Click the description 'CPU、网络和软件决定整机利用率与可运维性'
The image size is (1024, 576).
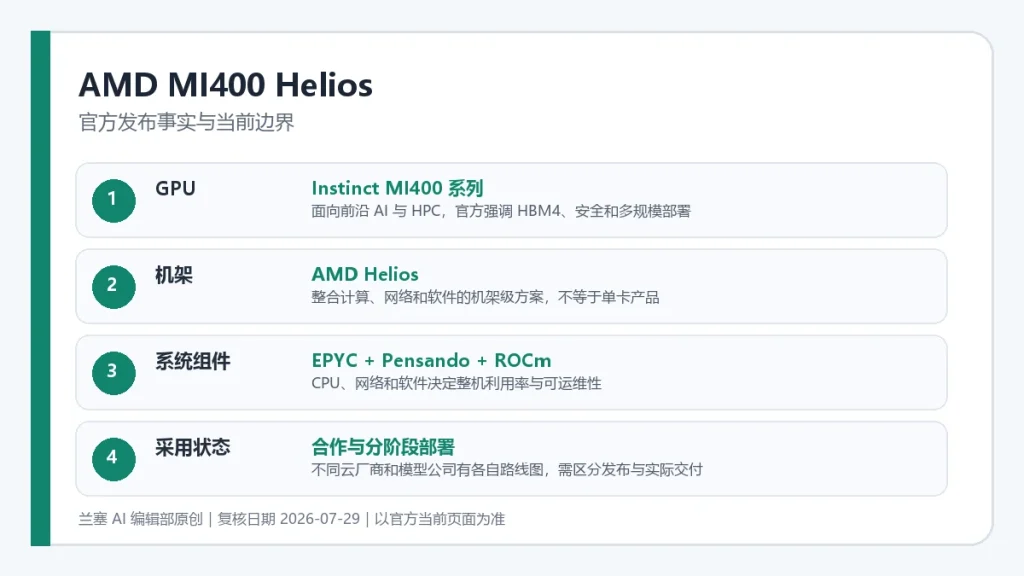(x=456, y=383)
